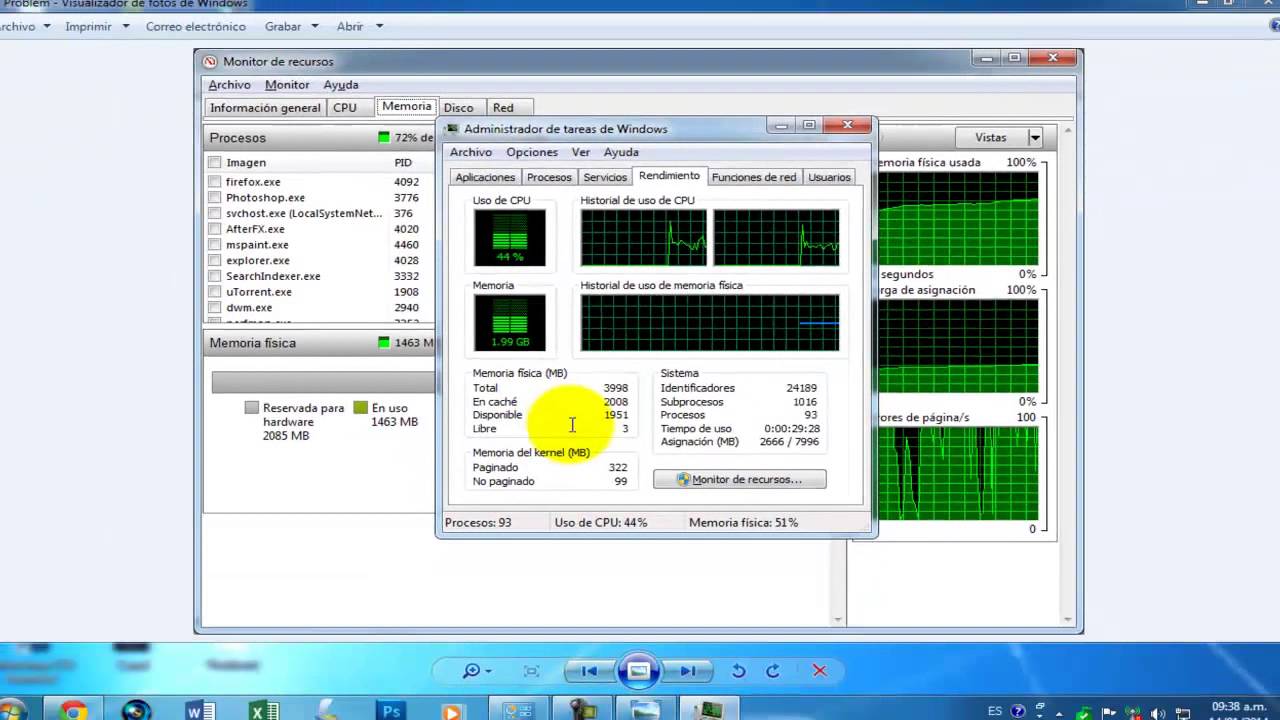
Task: Click the Administrador de tareas title icon
Action: point(452,129)
